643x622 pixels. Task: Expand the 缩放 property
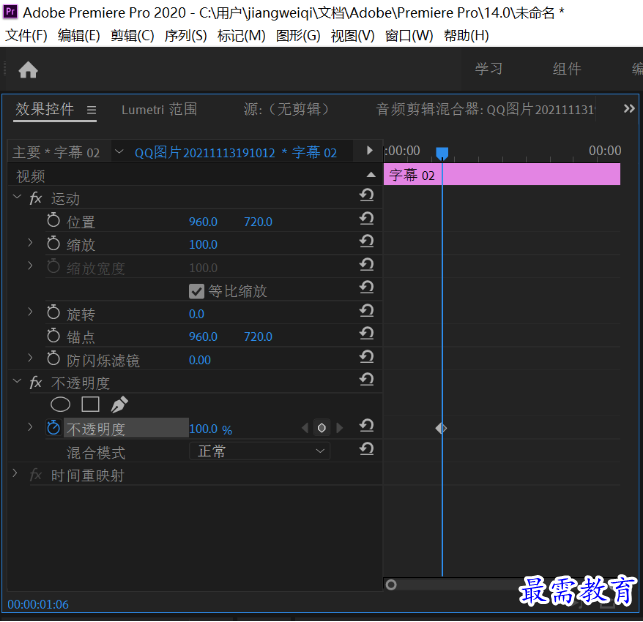pos(30,243)
